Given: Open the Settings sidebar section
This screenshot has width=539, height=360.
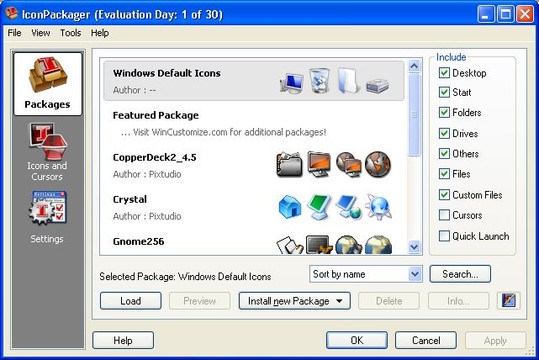Looking at the screenshot, I should pyautogui.click(x=47, y=217).
